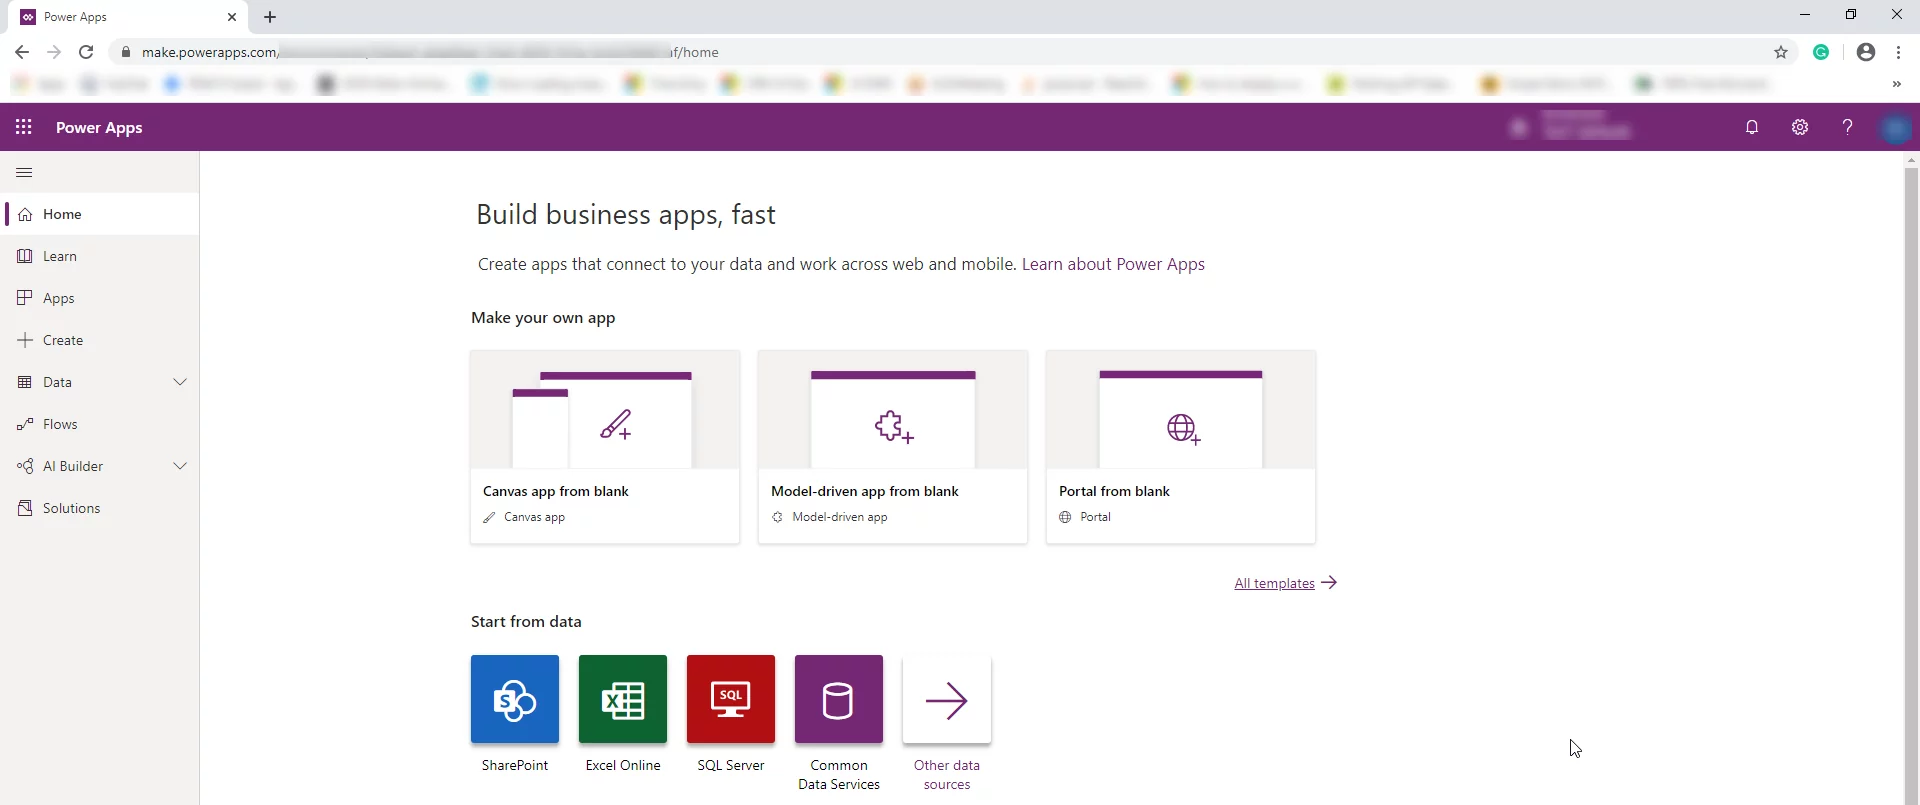The height and width of the screenshot is (805, 1920).
Task: Open Learn in sidebar
Action: [x=100, y=256]
